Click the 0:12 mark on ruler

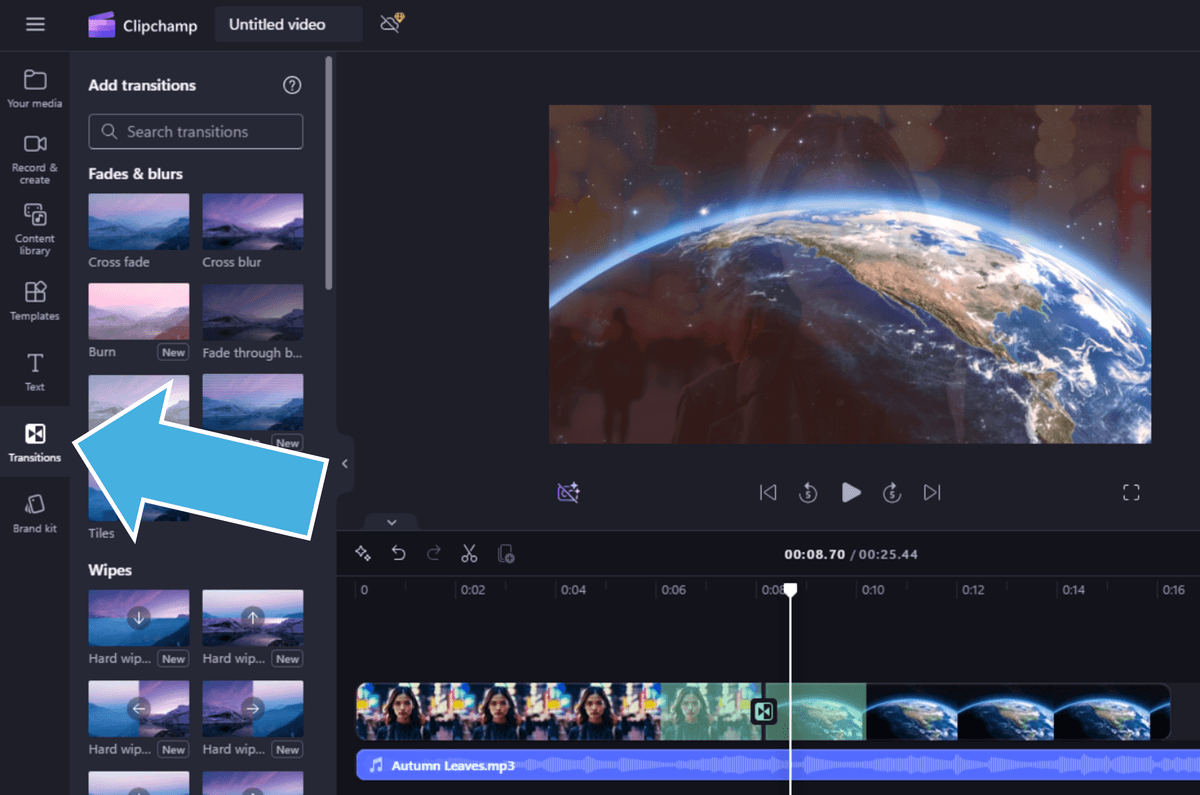coord(973,590)
